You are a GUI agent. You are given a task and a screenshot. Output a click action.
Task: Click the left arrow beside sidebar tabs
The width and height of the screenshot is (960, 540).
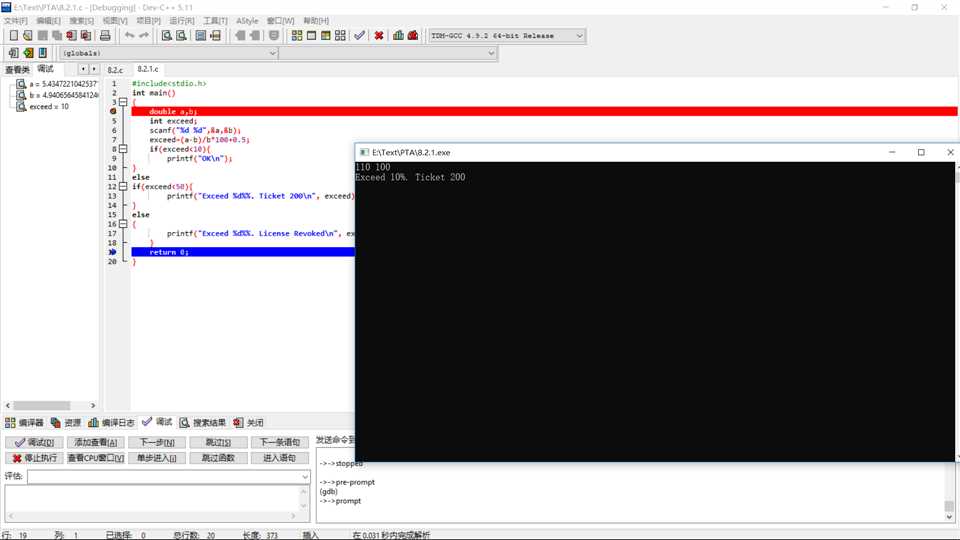tap(83, 69)
